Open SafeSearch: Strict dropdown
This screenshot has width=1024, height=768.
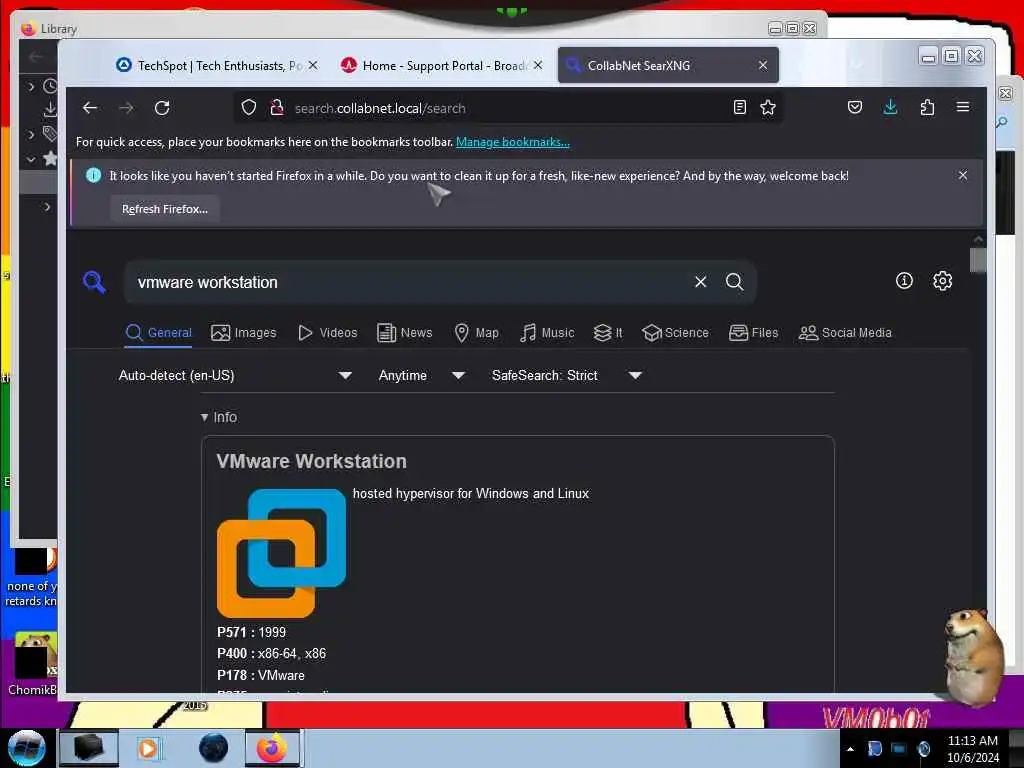point(566,376)
